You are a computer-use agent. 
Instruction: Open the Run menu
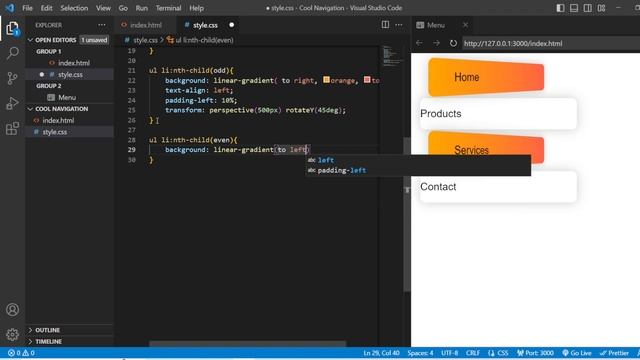point(142,8)
